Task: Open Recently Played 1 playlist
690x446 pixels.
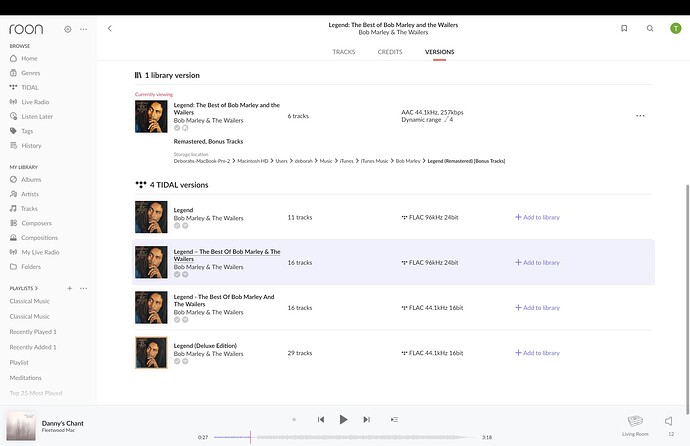Action: point(33,332)
